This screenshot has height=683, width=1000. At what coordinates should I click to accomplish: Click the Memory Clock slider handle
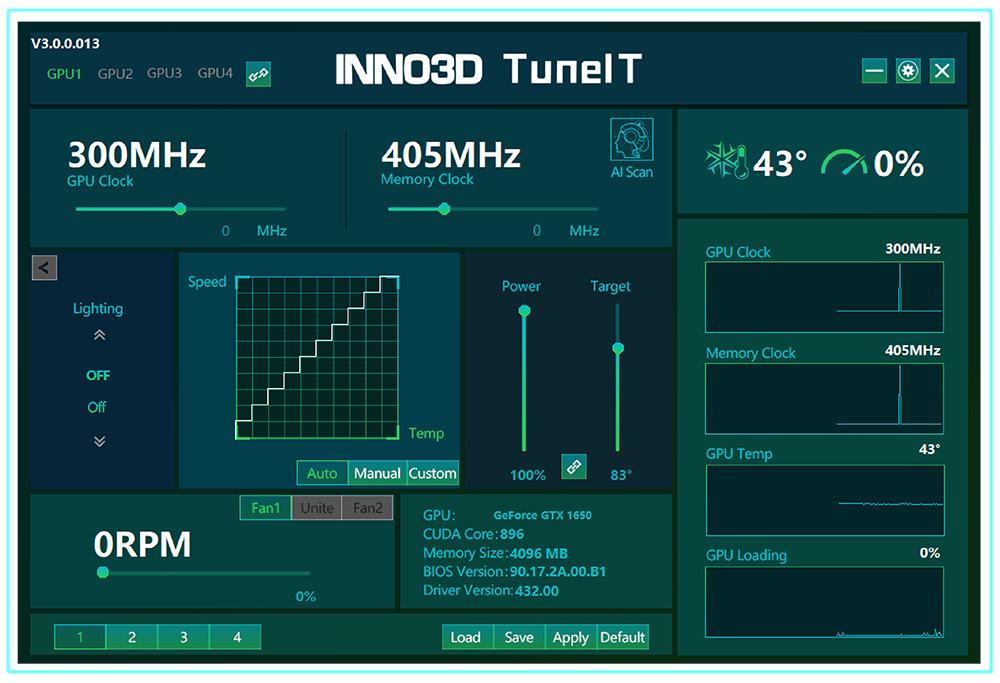[x=445, y=209]
